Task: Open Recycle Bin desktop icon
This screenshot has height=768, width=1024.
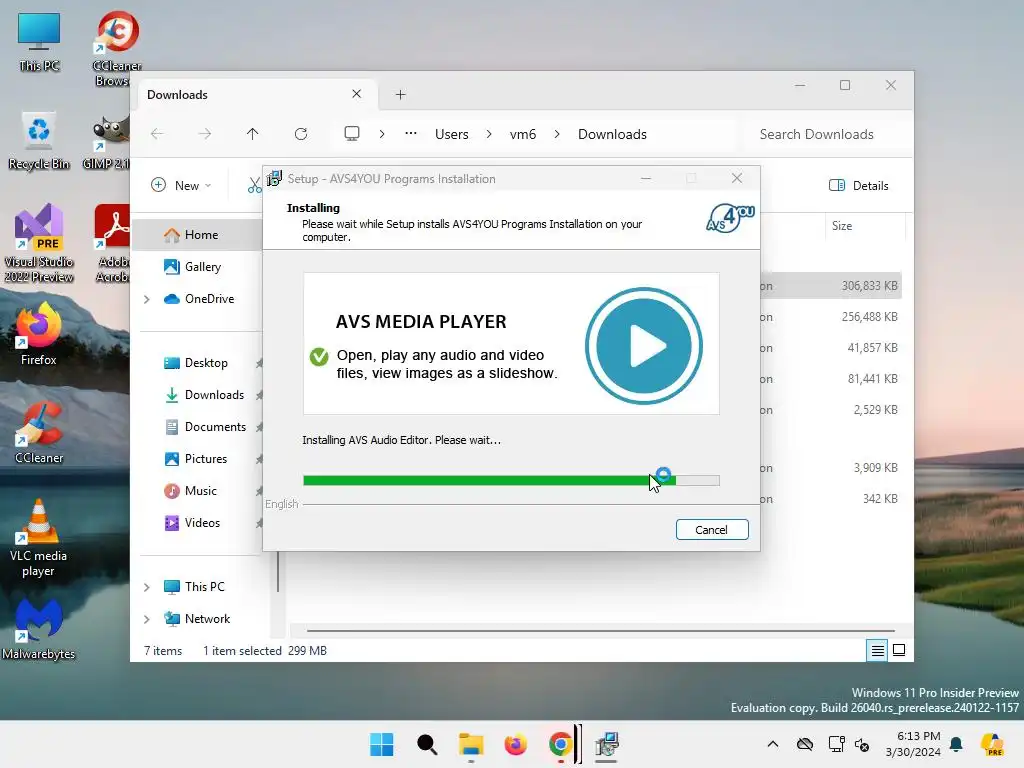Action: point(39,140)
